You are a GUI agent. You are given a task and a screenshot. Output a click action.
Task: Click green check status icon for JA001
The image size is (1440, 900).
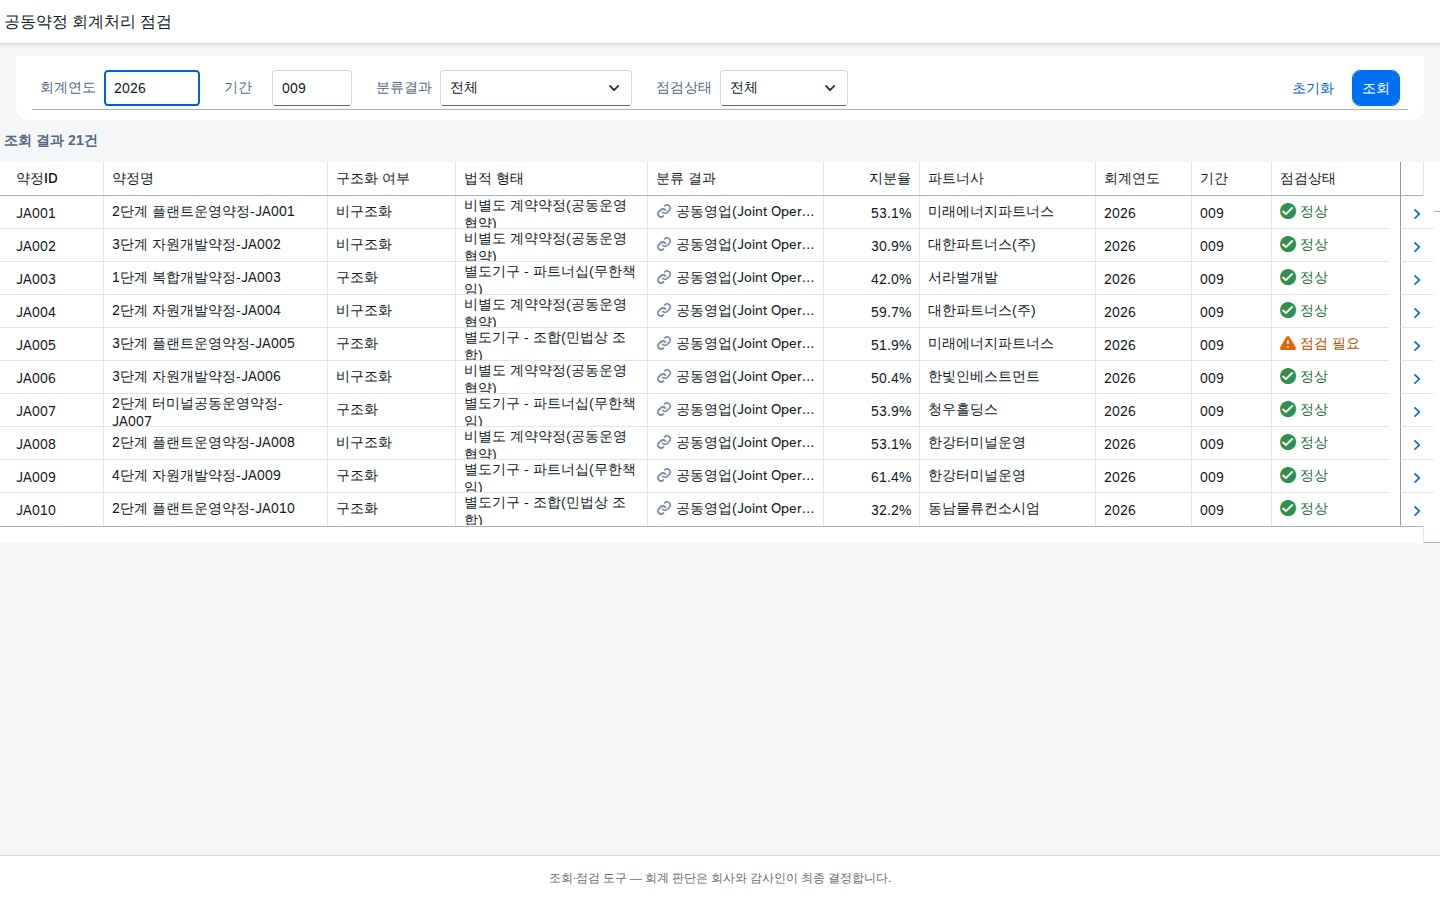[x=1288, y=211]
